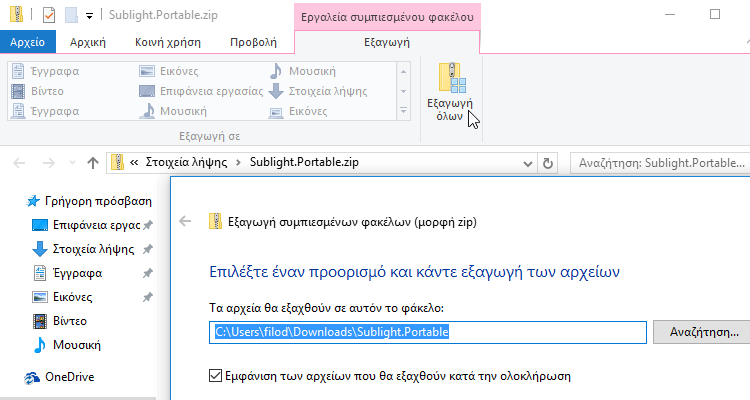750x400 pixels.
Task: Open Έγγραφα in the navigation pane
Action: 67,273
